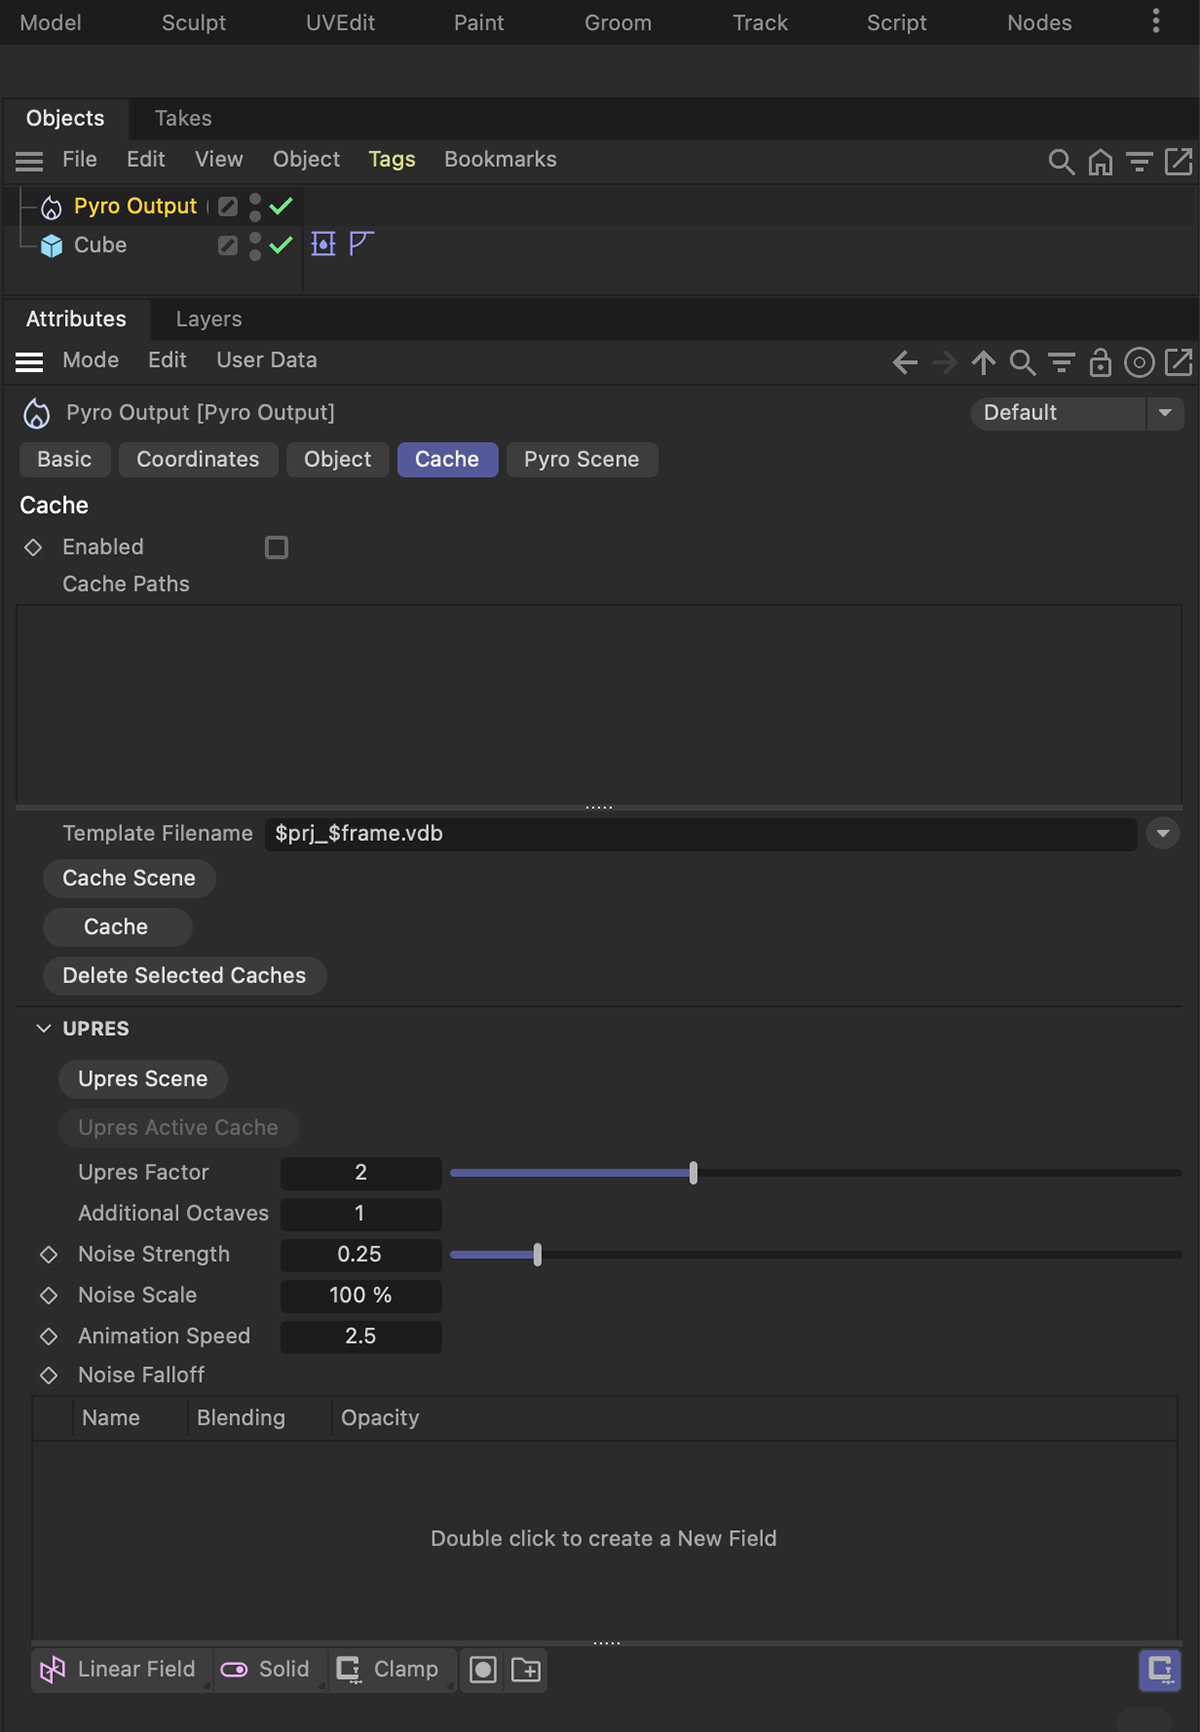
Task: Open the Pyro Scene tab
Action: (582, 459)
